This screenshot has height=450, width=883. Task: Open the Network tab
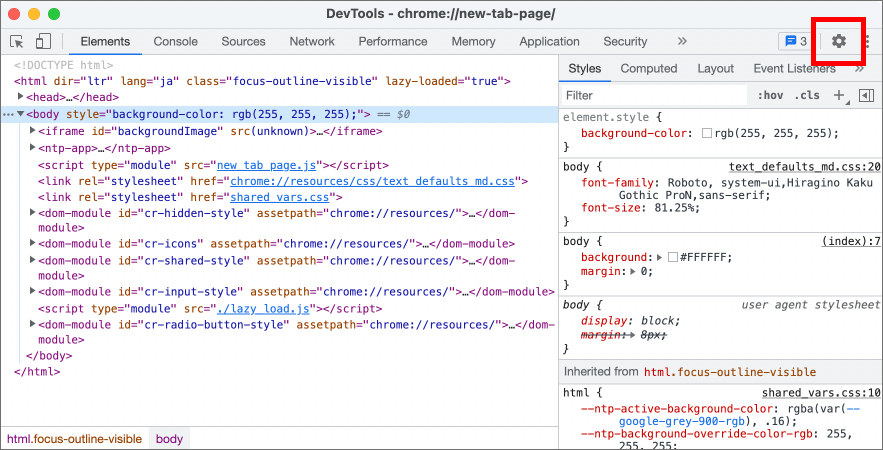pos(312,41)
